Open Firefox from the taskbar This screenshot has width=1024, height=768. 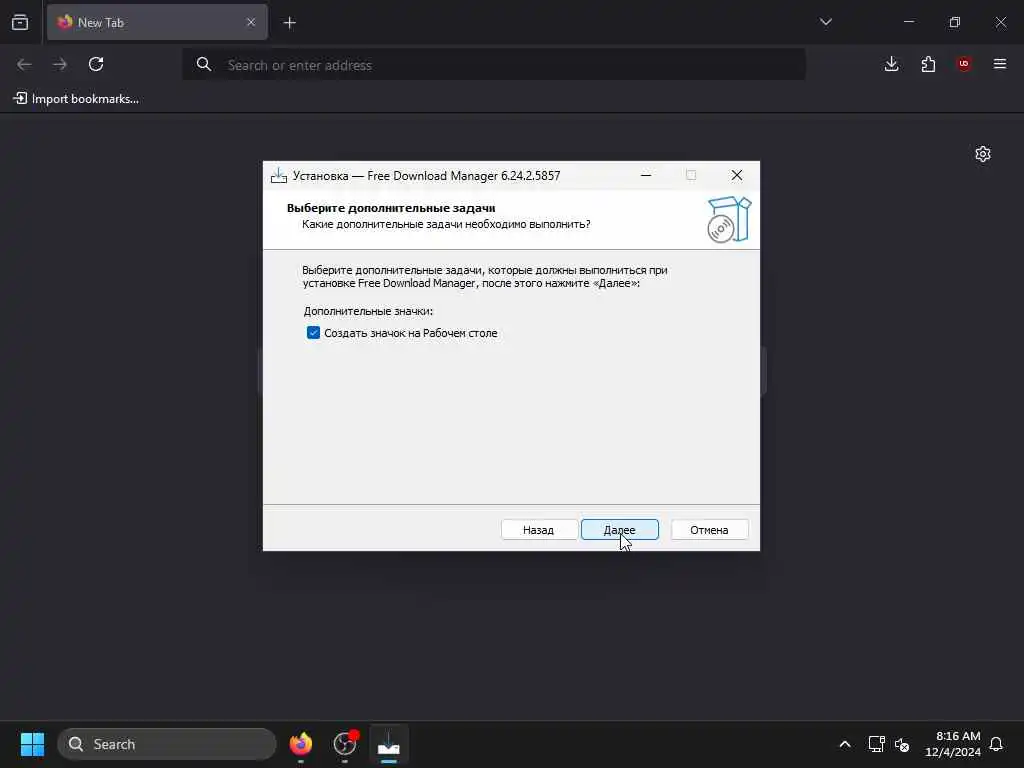pyautogui.click(x=301, y=744)
